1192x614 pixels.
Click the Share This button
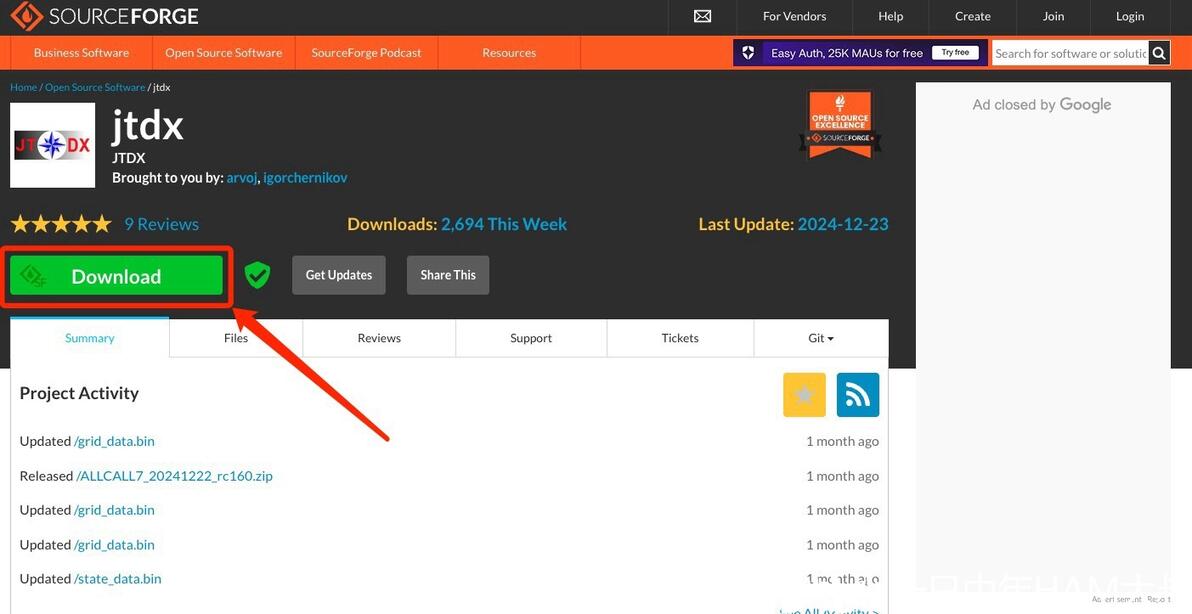point(448,275)
